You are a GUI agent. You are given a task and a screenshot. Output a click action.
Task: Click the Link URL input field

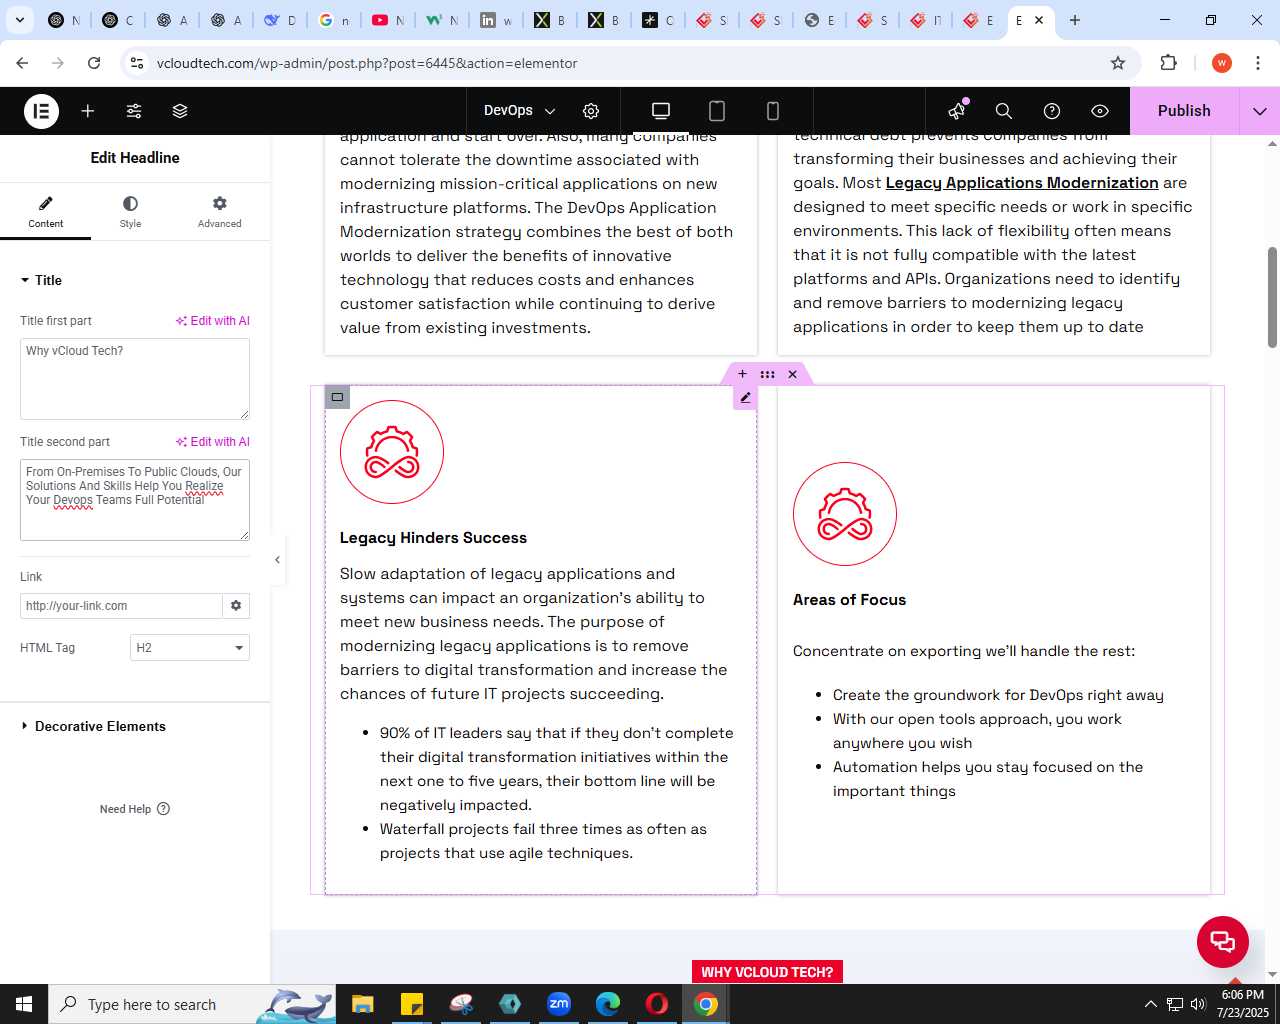click(x=121, y=606)
